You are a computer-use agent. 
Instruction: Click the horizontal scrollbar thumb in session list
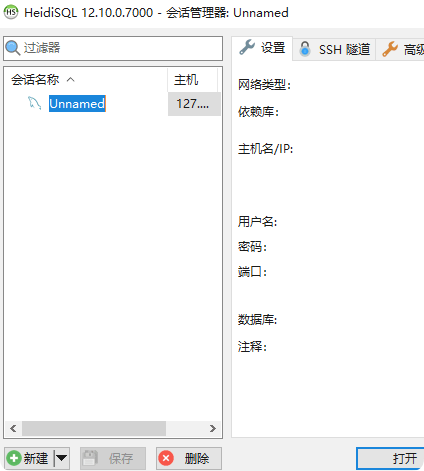[94, 428]
